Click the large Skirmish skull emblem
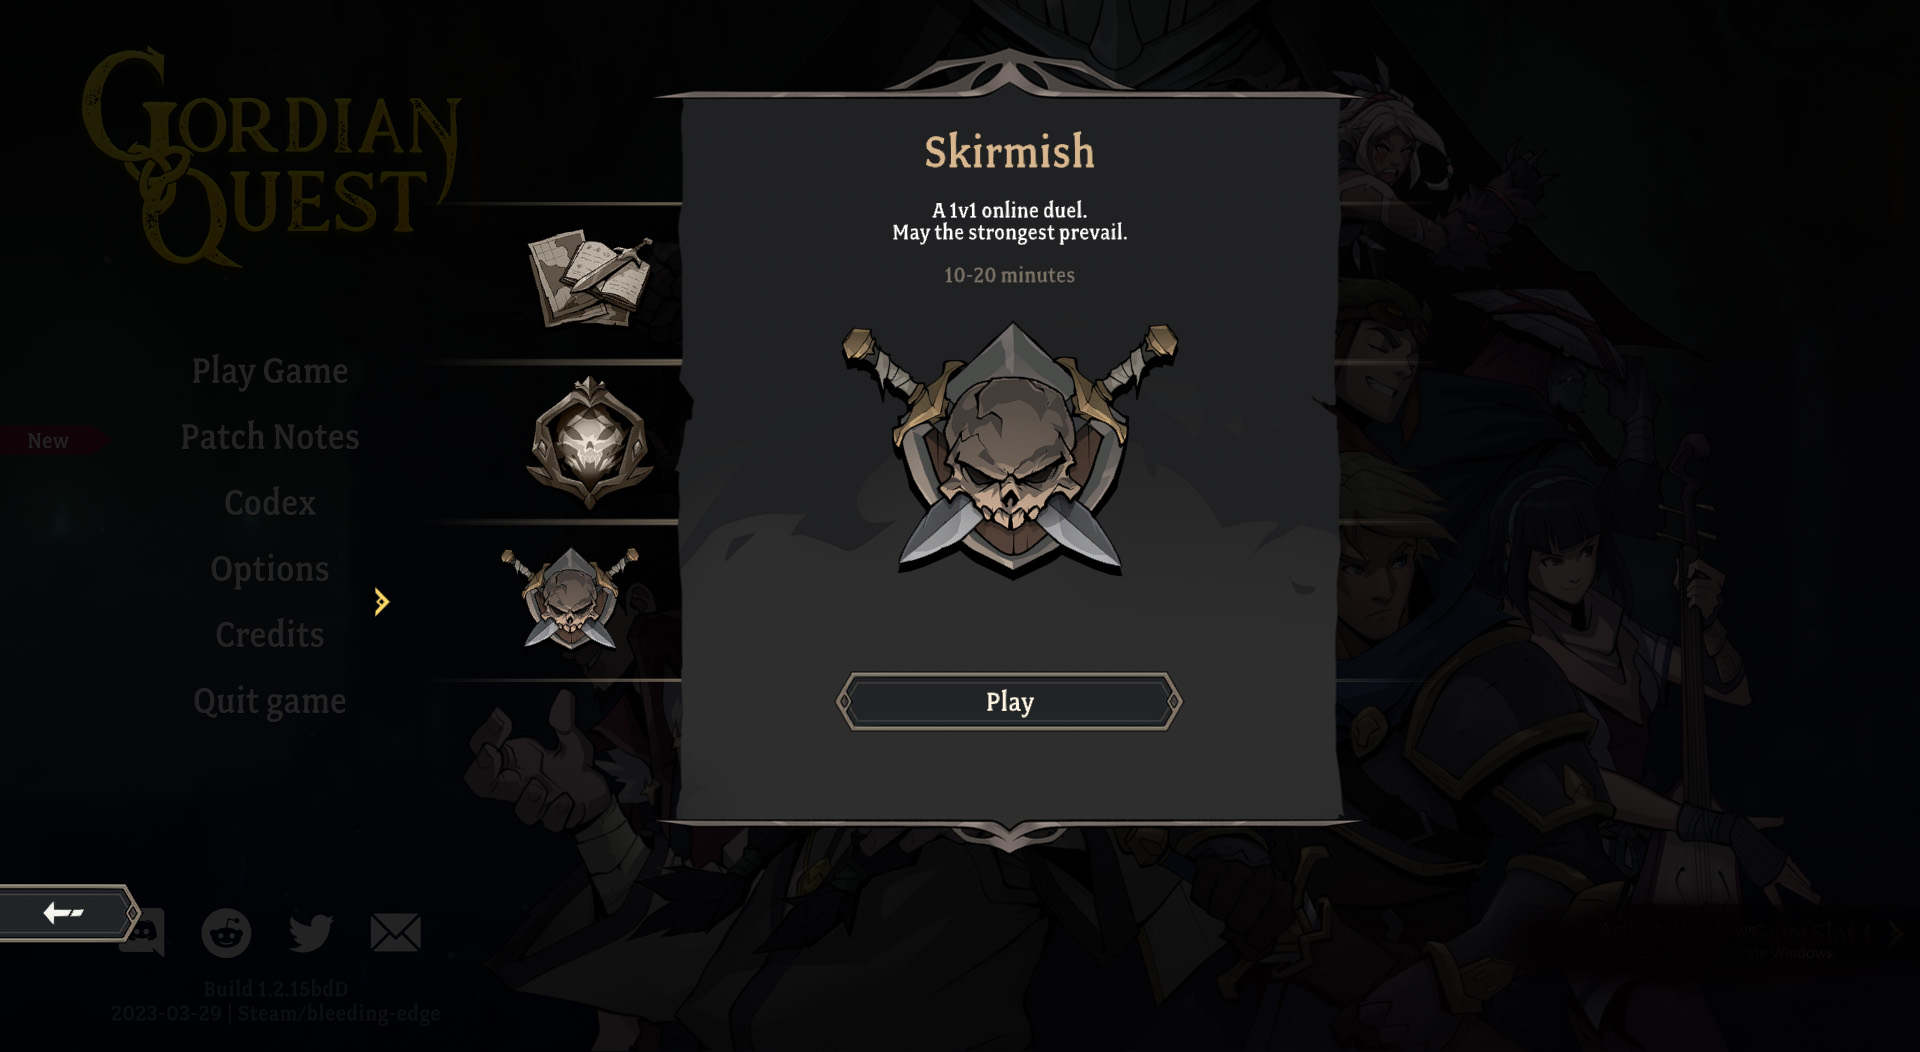The width and height of the screenshot is (1920, 1052). [1010, 448]
